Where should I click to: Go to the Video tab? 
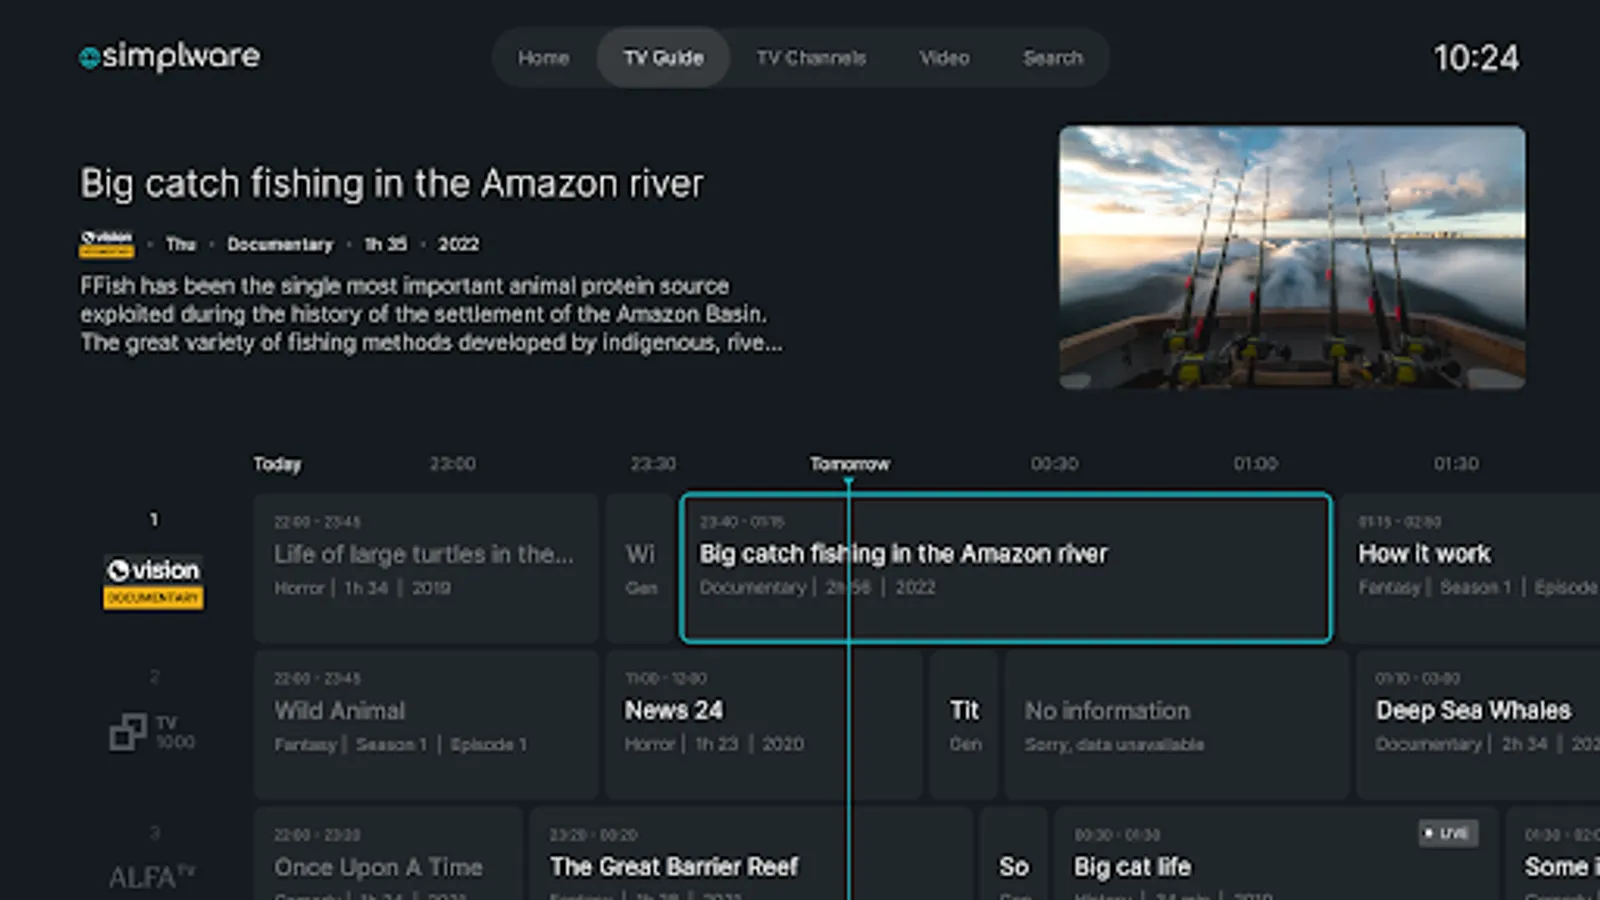[944, 58]
